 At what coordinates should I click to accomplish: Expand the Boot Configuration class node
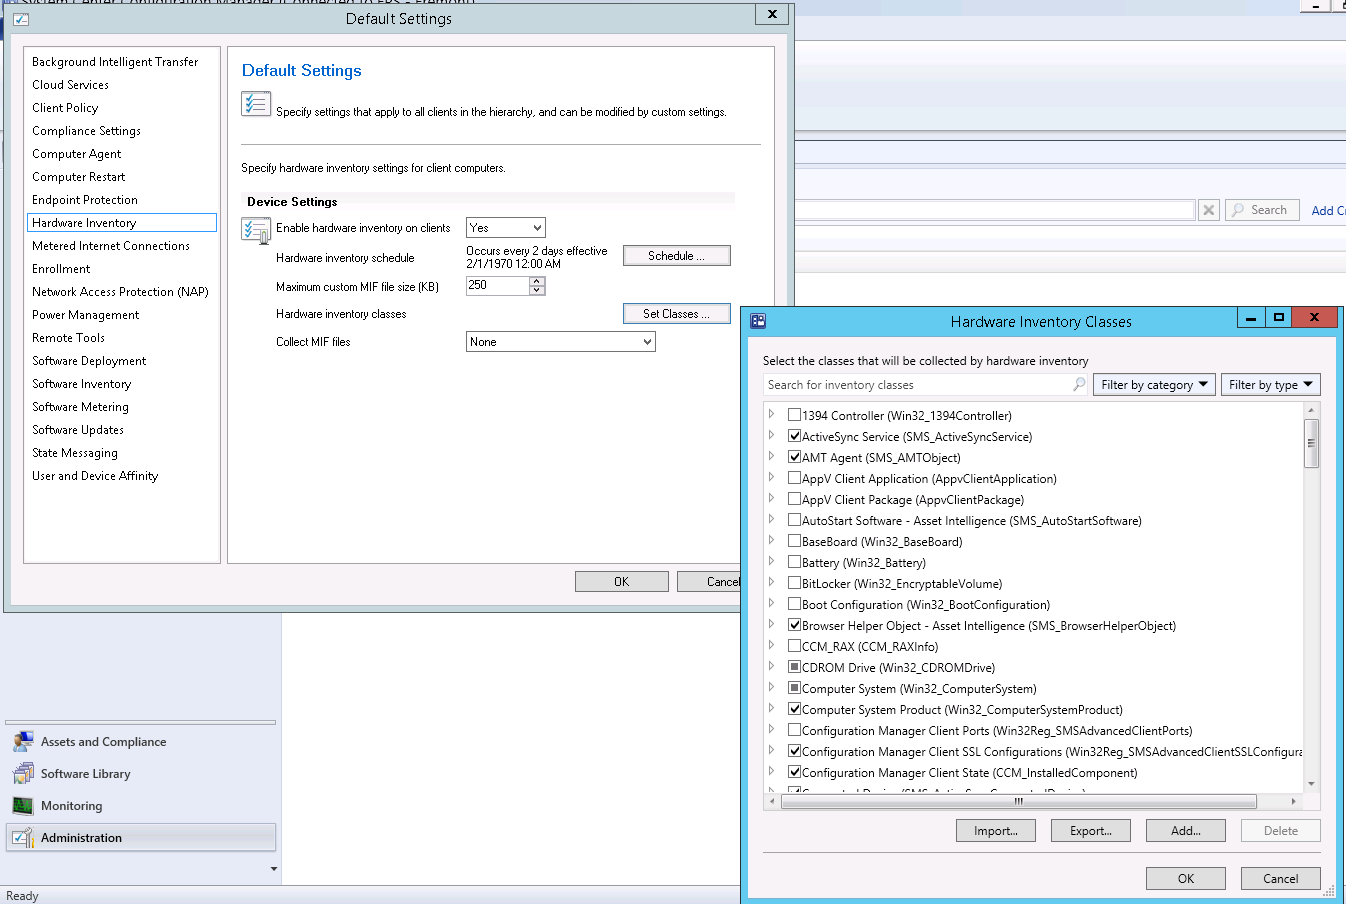pos(772,604)
